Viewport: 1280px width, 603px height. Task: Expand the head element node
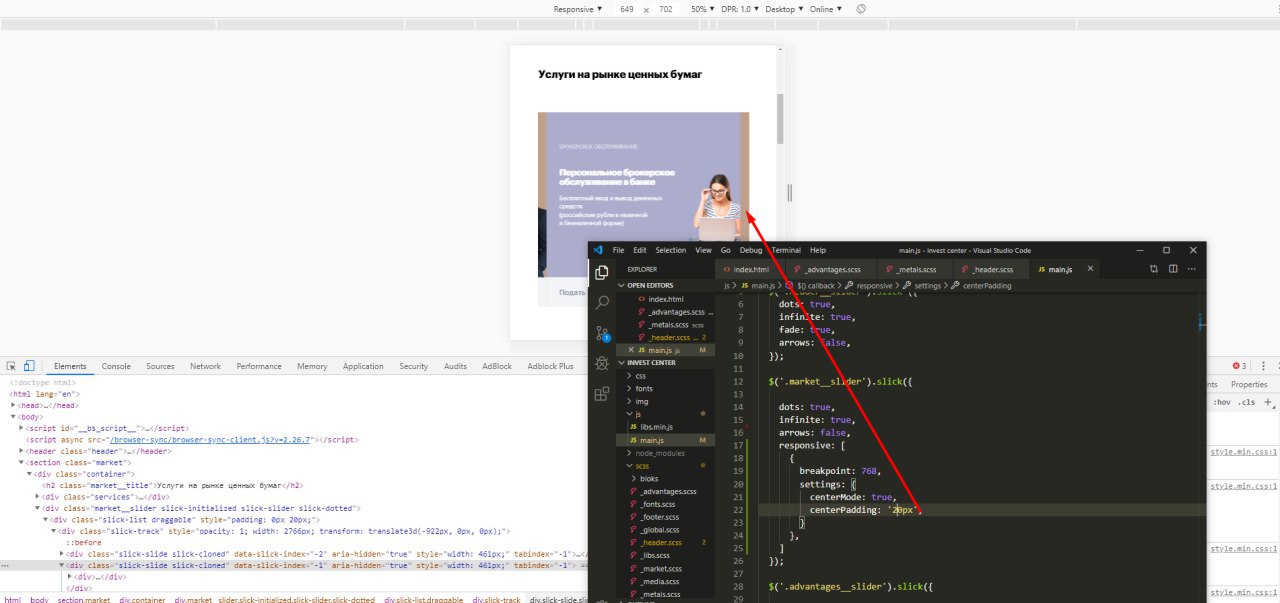[x=14, y=405]
